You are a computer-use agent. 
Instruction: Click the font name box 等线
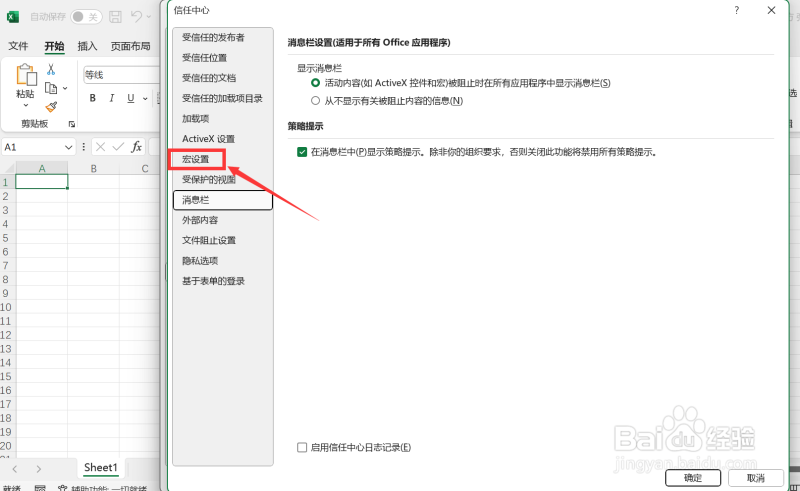(x=121, y=75)
